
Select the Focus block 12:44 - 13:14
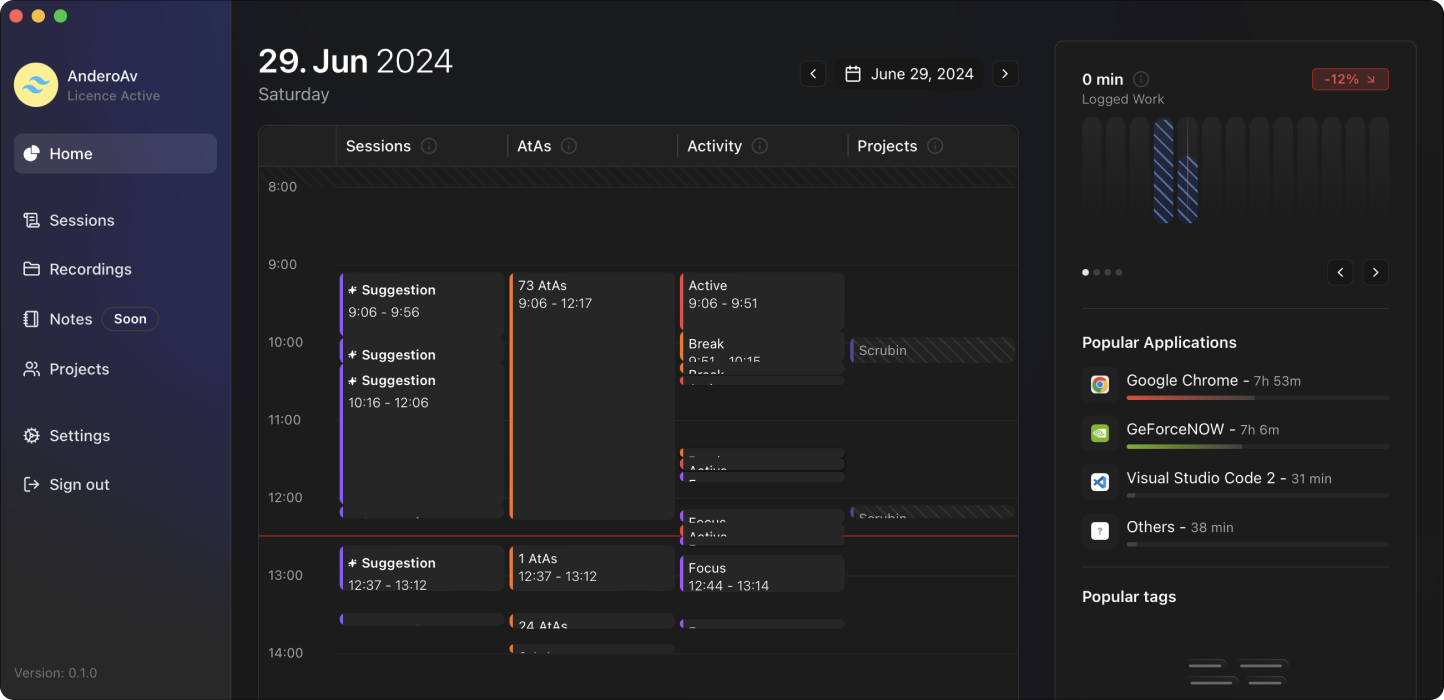[x=762, y=574]
